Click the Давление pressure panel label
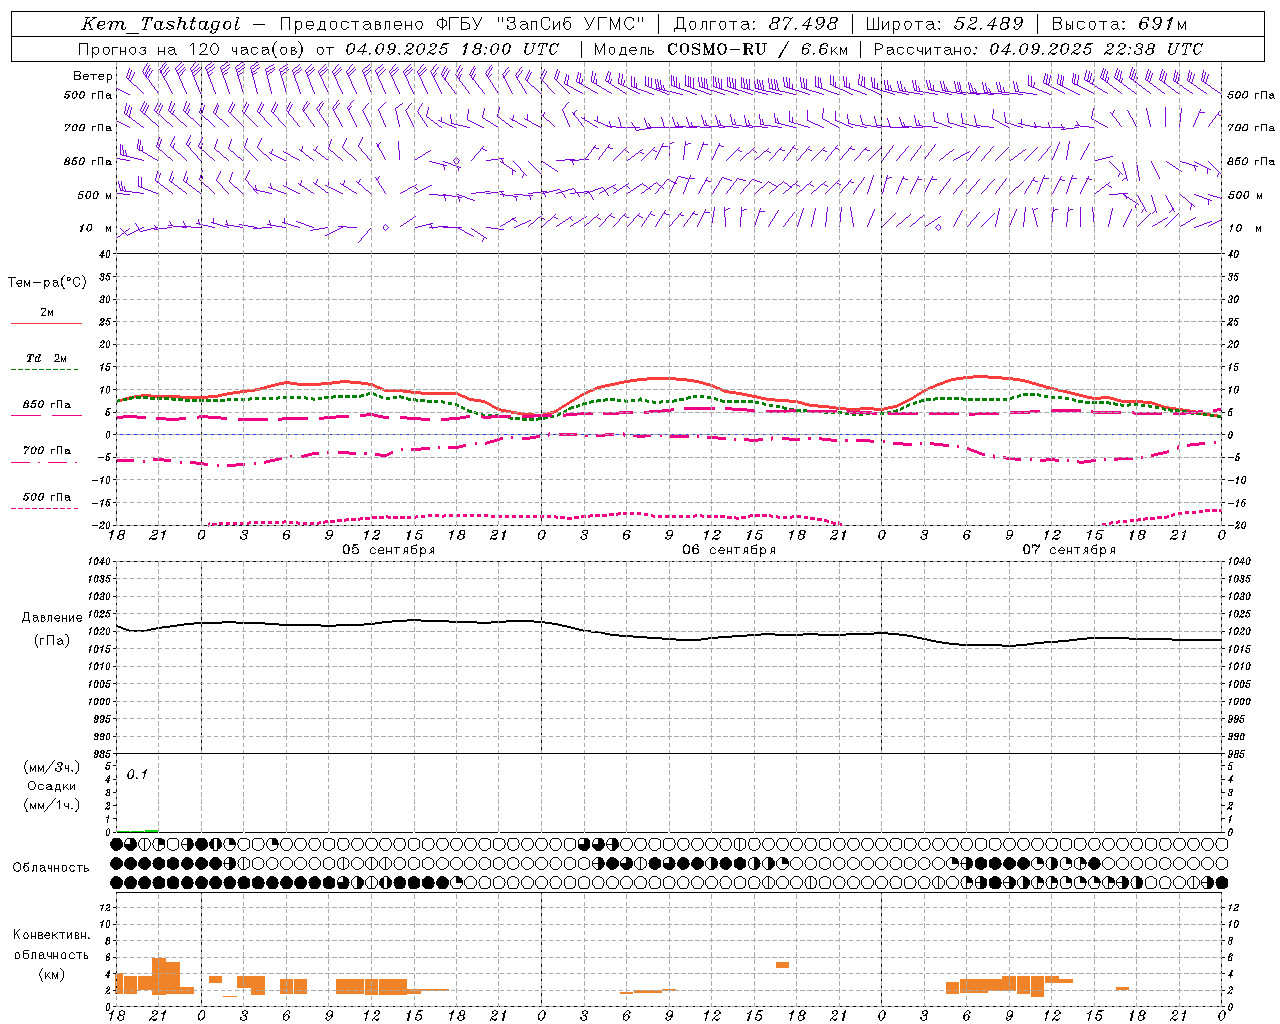The width and height of the screenshot is (1280, 1024). (x=52, y=618)
